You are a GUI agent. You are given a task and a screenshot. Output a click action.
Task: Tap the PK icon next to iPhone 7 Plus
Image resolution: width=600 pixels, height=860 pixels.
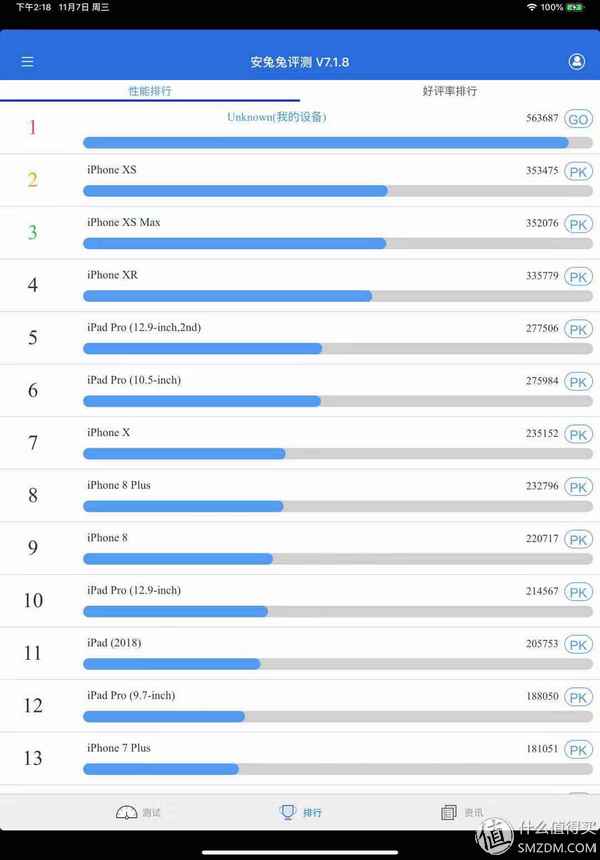coord(577,750)
